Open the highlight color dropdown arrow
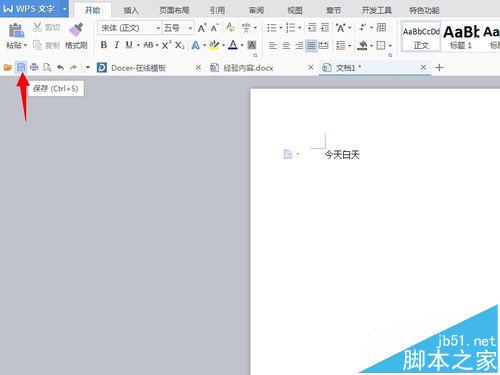The image size is (500, 375). tap(223, 45)
